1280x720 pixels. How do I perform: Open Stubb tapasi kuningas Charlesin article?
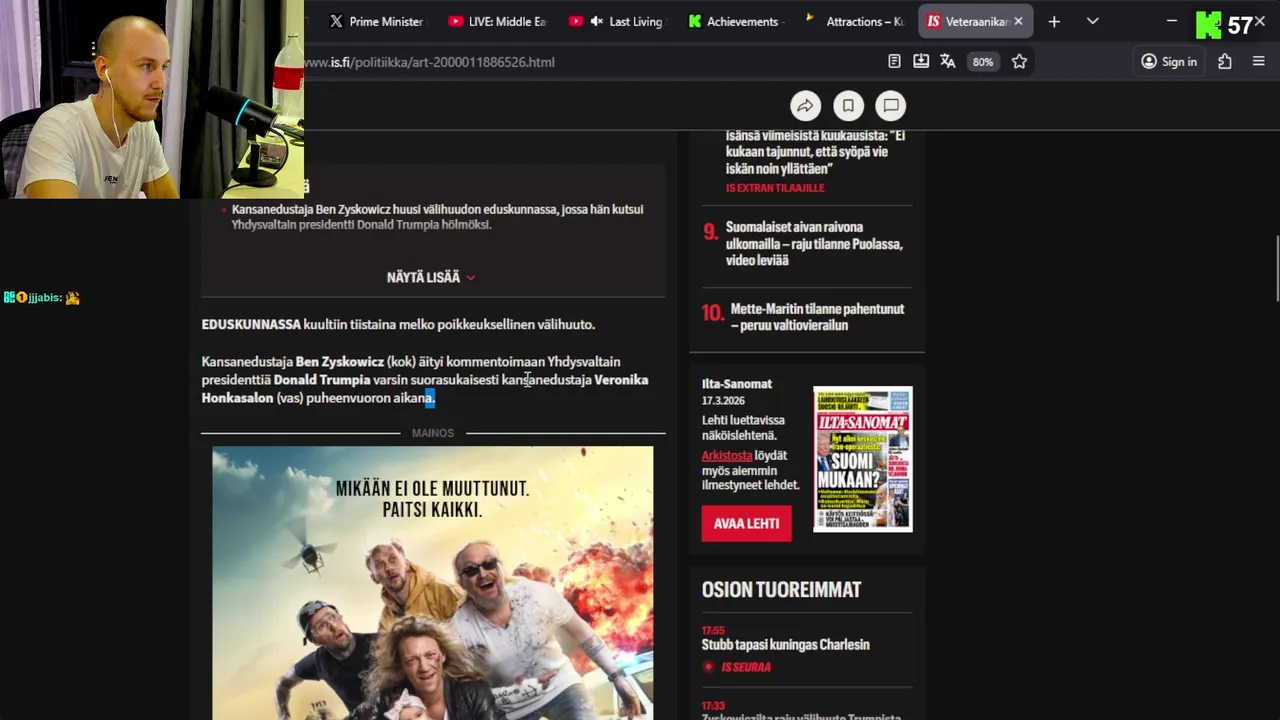pos(785,645)
